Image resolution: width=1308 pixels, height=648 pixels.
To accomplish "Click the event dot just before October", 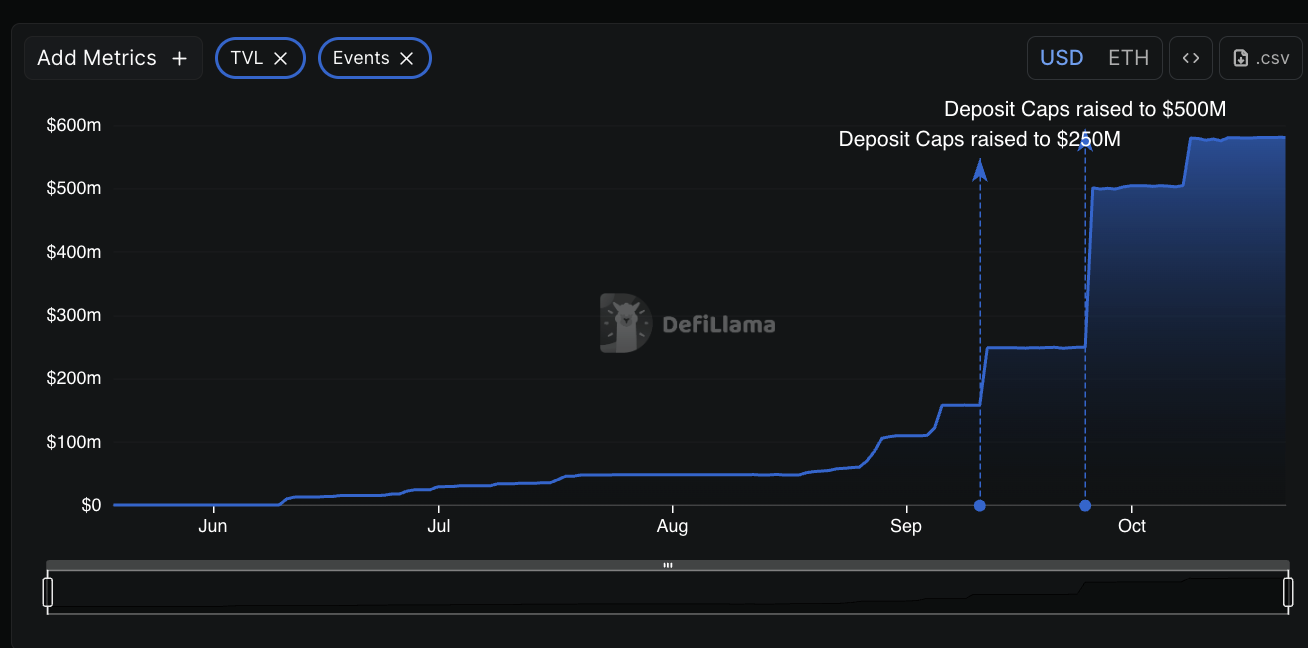I will pyautogui.click(x=1085, y=506).
